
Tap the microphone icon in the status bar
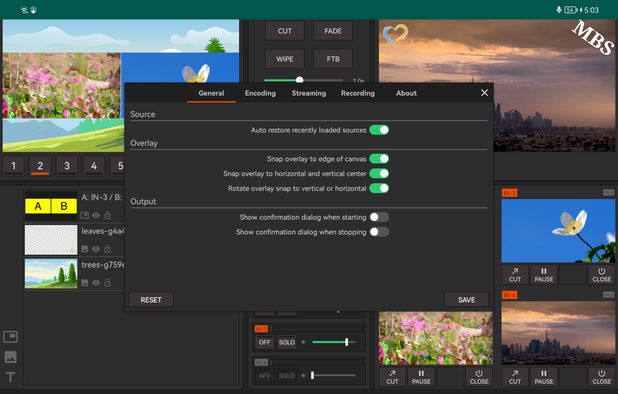pos(559,10)
